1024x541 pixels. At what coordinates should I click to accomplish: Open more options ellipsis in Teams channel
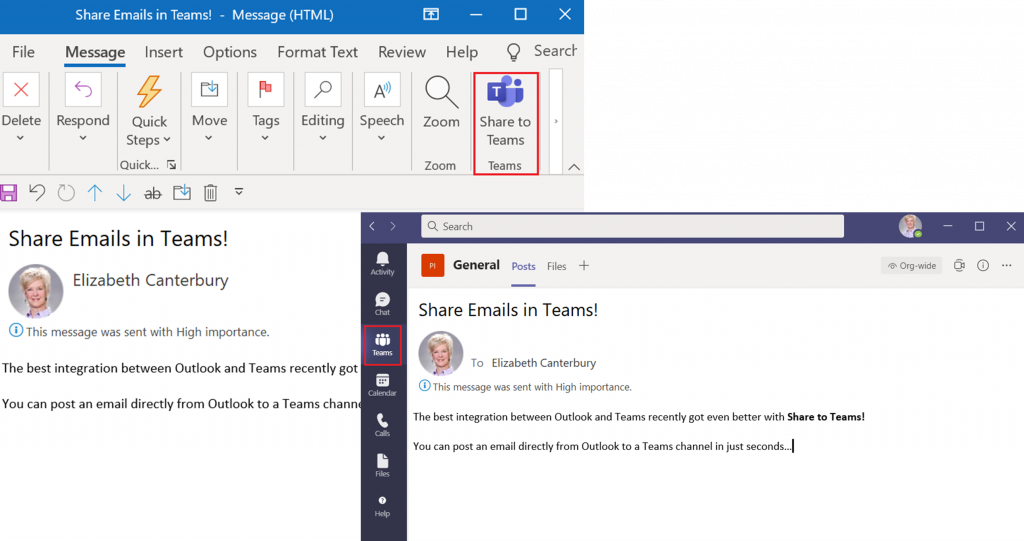tap(1006, 265)
